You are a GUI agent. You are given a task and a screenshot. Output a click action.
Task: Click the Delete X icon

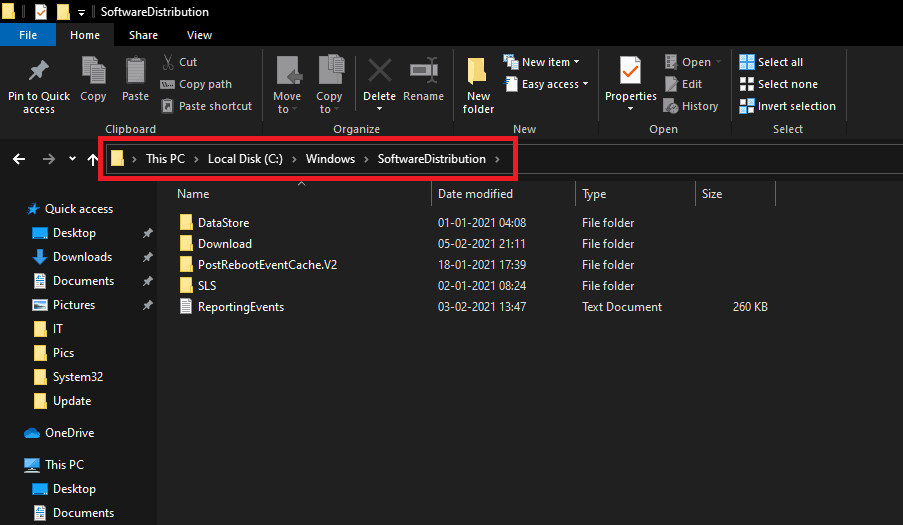pyautogui.click(x=380, y=71)
